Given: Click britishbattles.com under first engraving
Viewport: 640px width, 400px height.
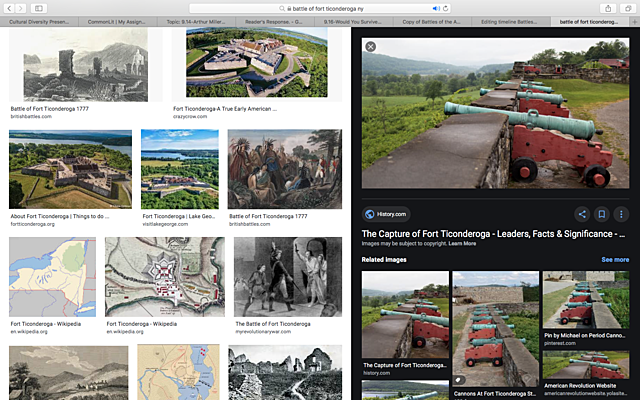Looking at the screenshot, I should pos(31,116).
